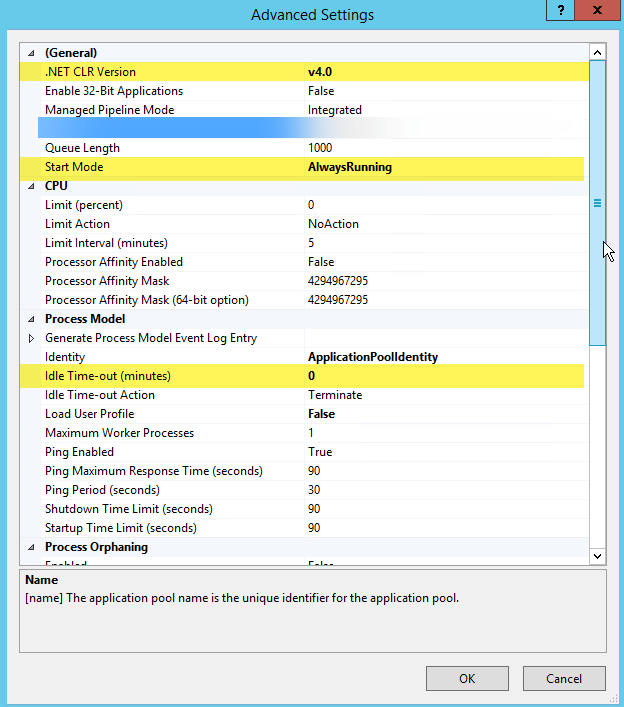Select the v4.0 value
624x707 pixels.
tap(320, 72)
